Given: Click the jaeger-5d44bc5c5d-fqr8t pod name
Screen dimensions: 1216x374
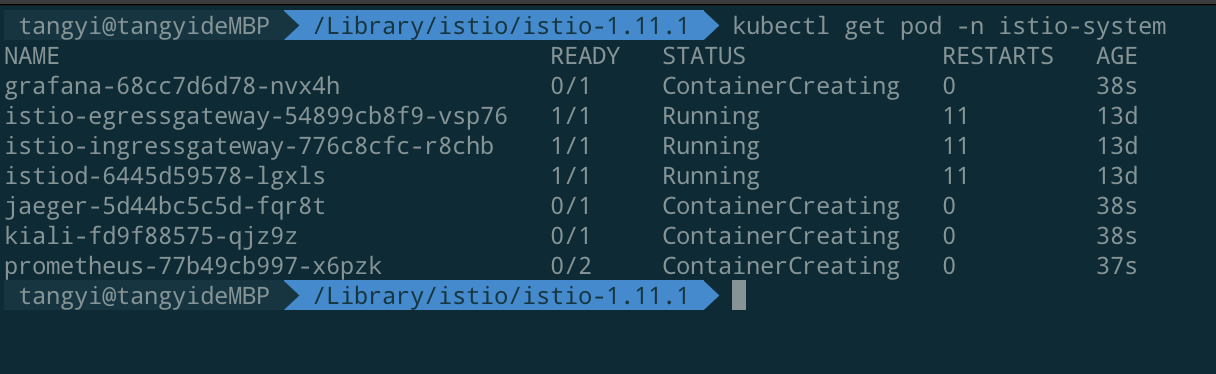Looking at the screenshot, I should pos(165,206).
